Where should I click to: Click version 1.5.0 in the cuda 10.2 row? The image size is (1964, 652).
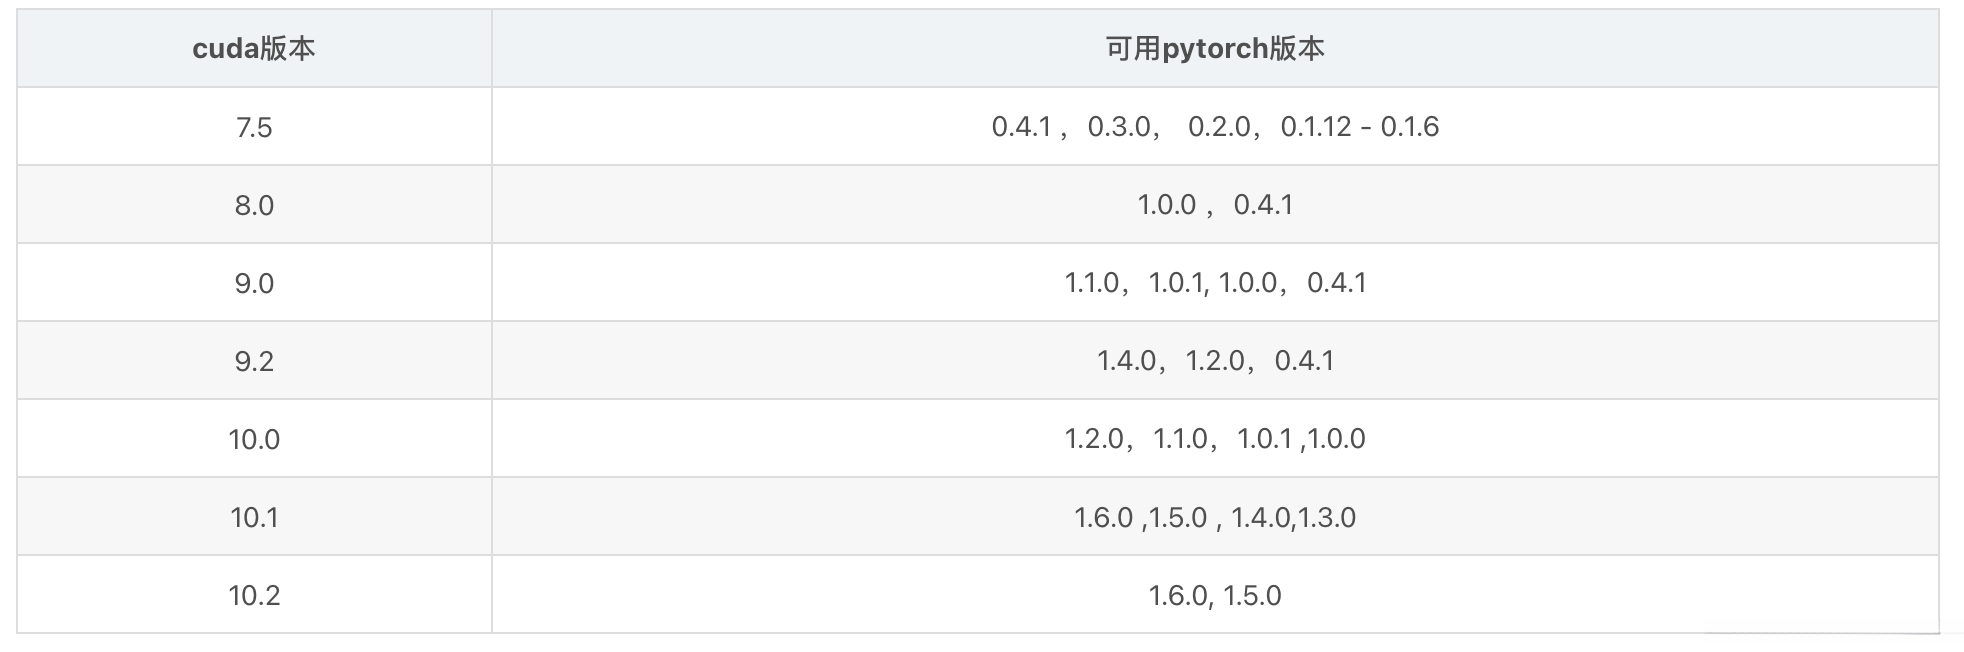click(x=1252, y=595)
